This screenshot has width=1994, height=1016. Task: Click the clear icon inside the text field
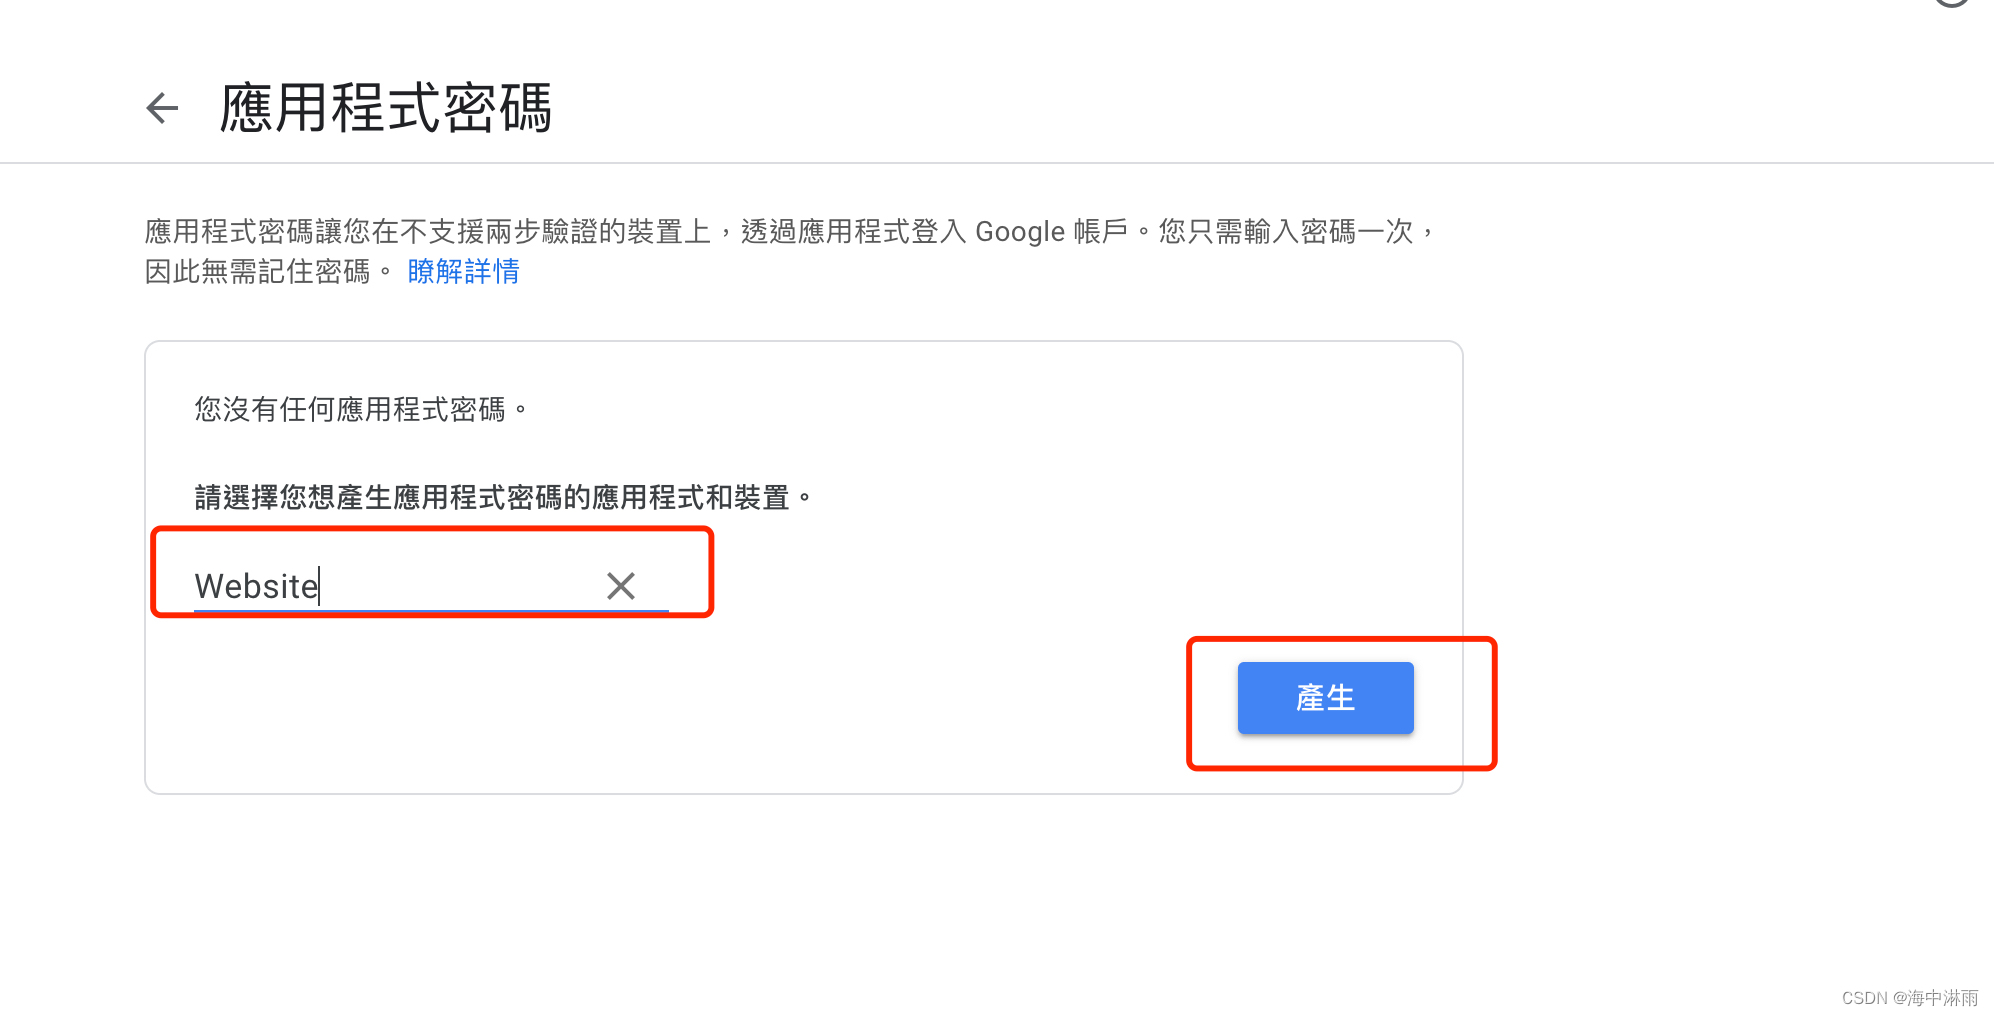tap(620, 586)
